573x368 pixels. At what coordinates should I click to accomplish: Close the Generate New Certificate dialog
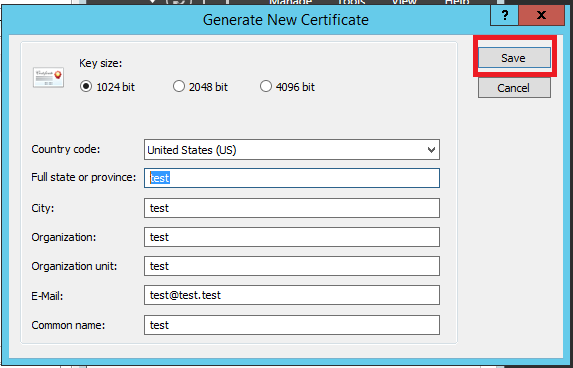click(x=541, y=15)
